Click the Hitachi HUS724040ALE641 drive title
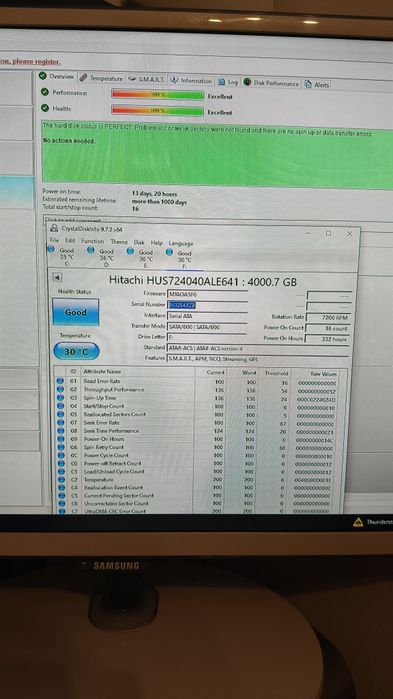The height and width of the screenshot is (699, 393). tap(203, 282)
